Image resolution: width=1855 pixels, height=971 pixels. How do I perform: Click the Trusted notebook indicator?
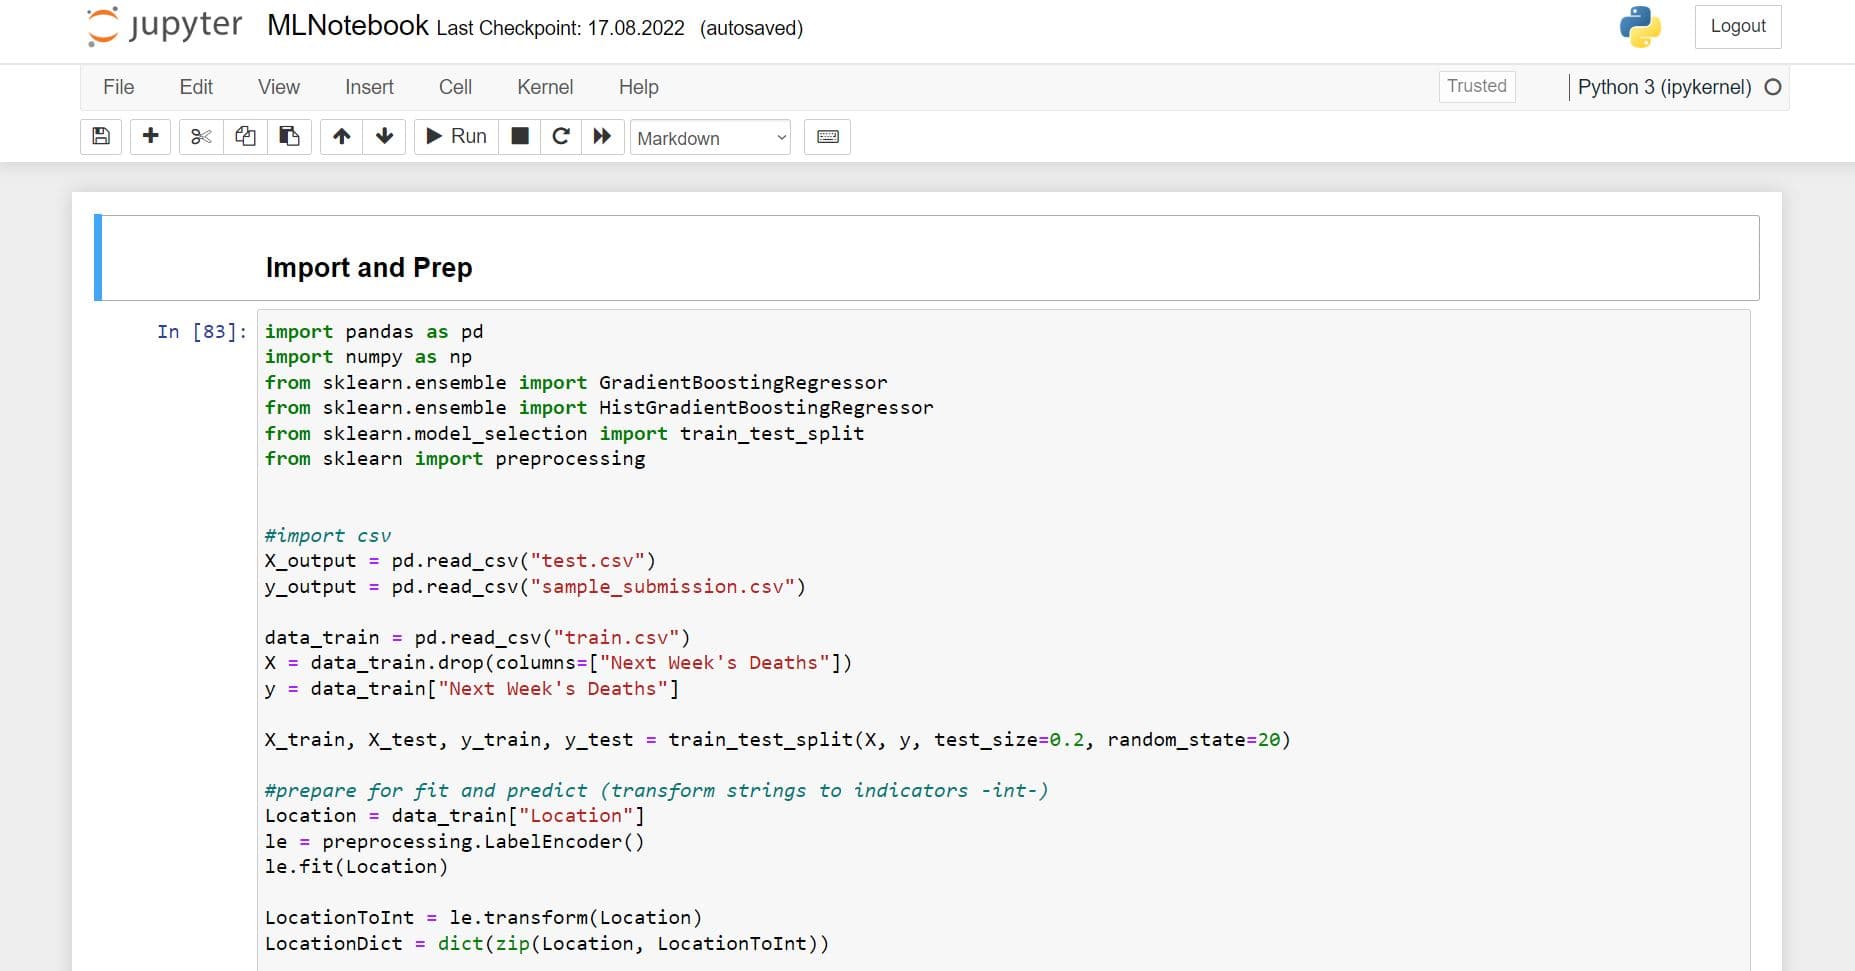coord(1477,86)
